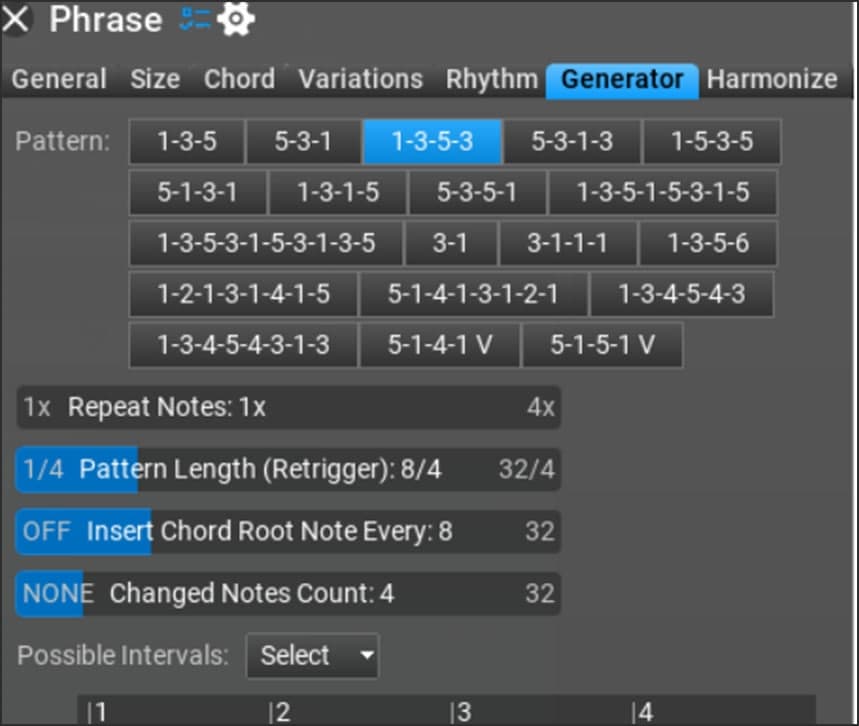Pick the 5-1-4-1 V pattern
Image resolution: width=859 pixels, height=726 pixels.
pyautogui.click(x=440, y=345)
